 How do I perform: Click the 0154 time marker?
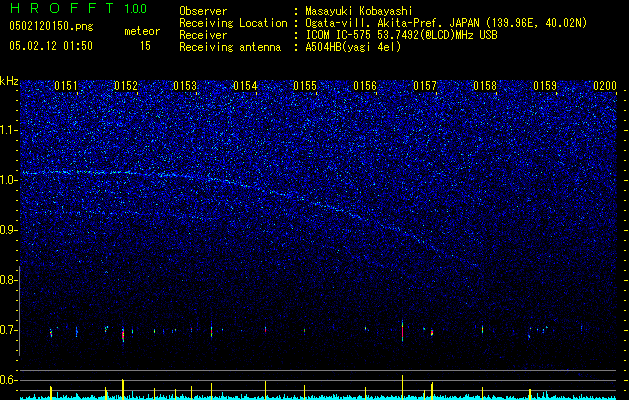coord(245,86)
